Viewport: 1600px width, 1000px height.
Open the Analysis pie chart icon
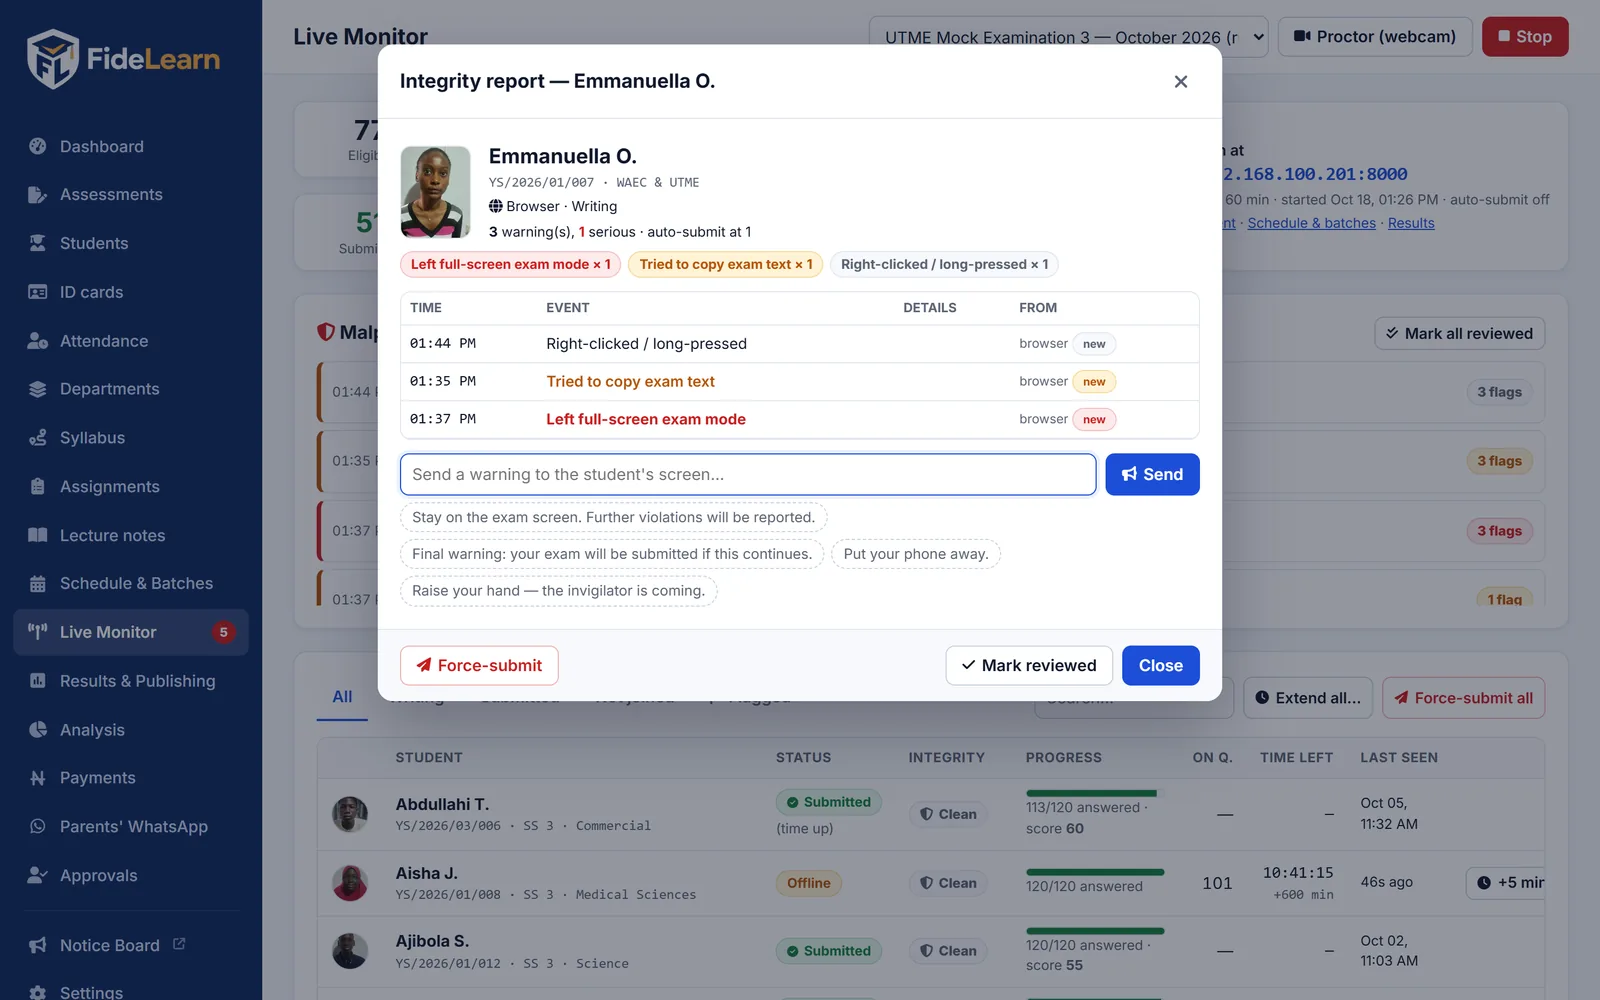(x=38, y=730)
